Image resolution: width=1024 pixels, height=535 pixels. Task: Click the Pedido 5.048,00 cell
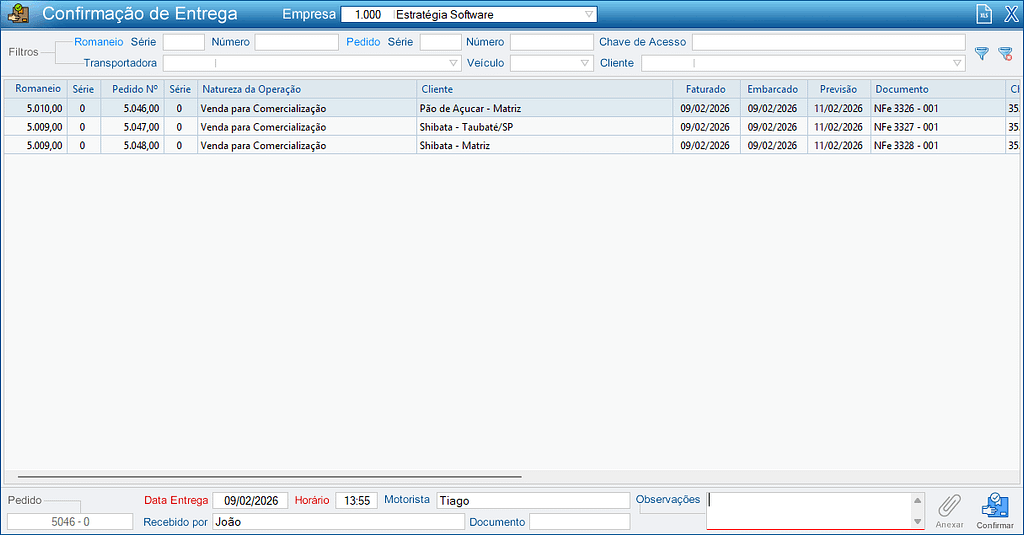133,145
